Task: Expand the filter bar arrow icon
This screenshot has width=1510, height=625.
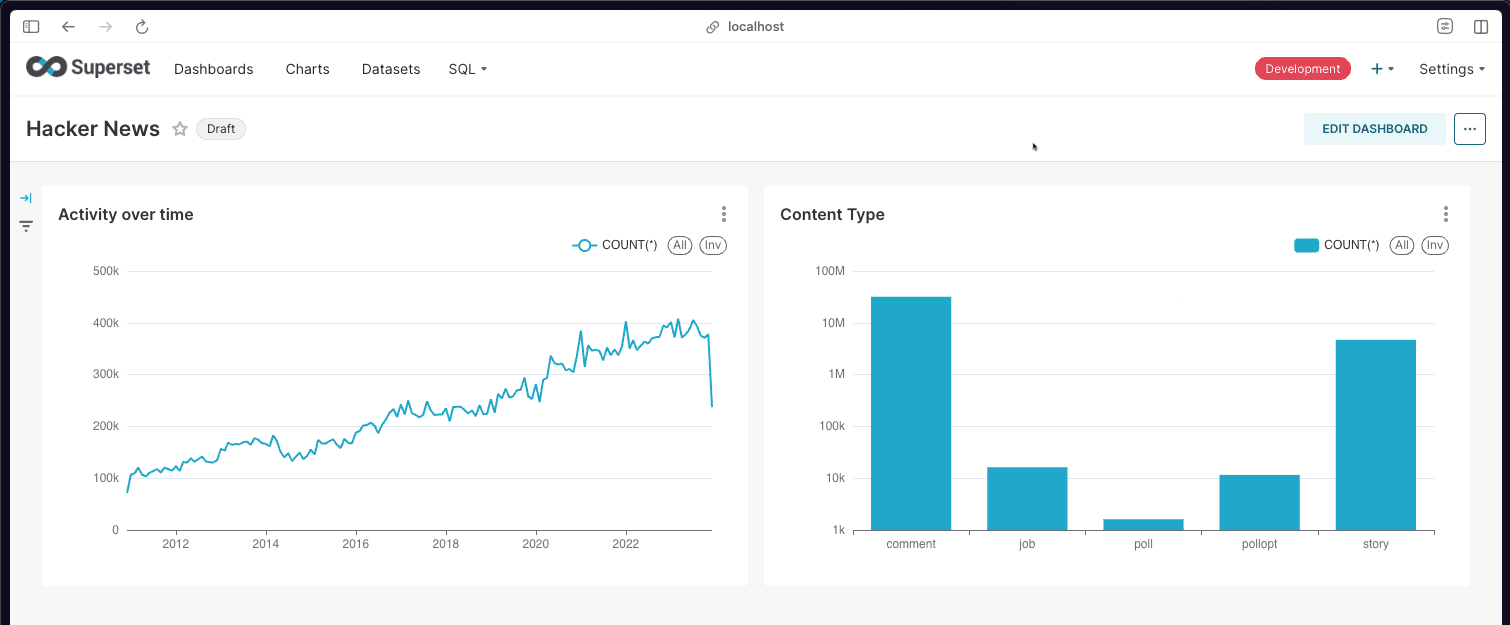Action: click(26, 198)
